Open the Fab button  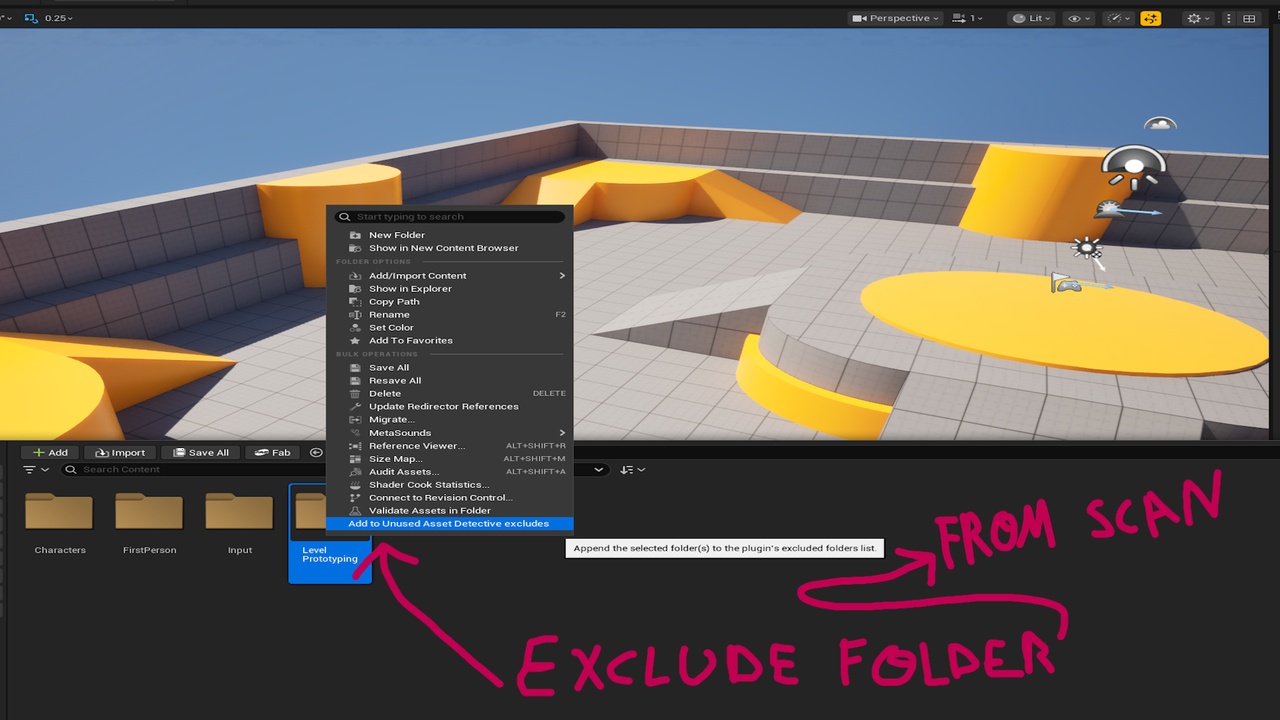coord(272,453)
